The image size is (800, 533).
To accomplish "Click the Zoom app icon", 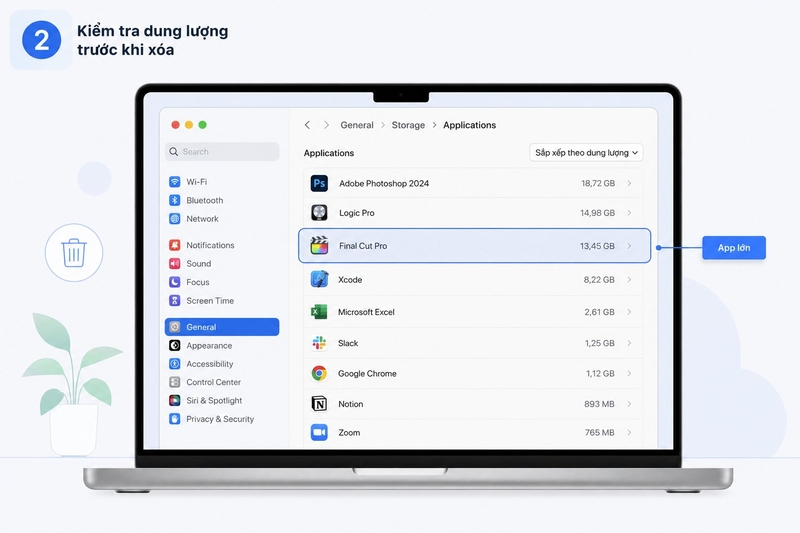I will click(319, 433).
